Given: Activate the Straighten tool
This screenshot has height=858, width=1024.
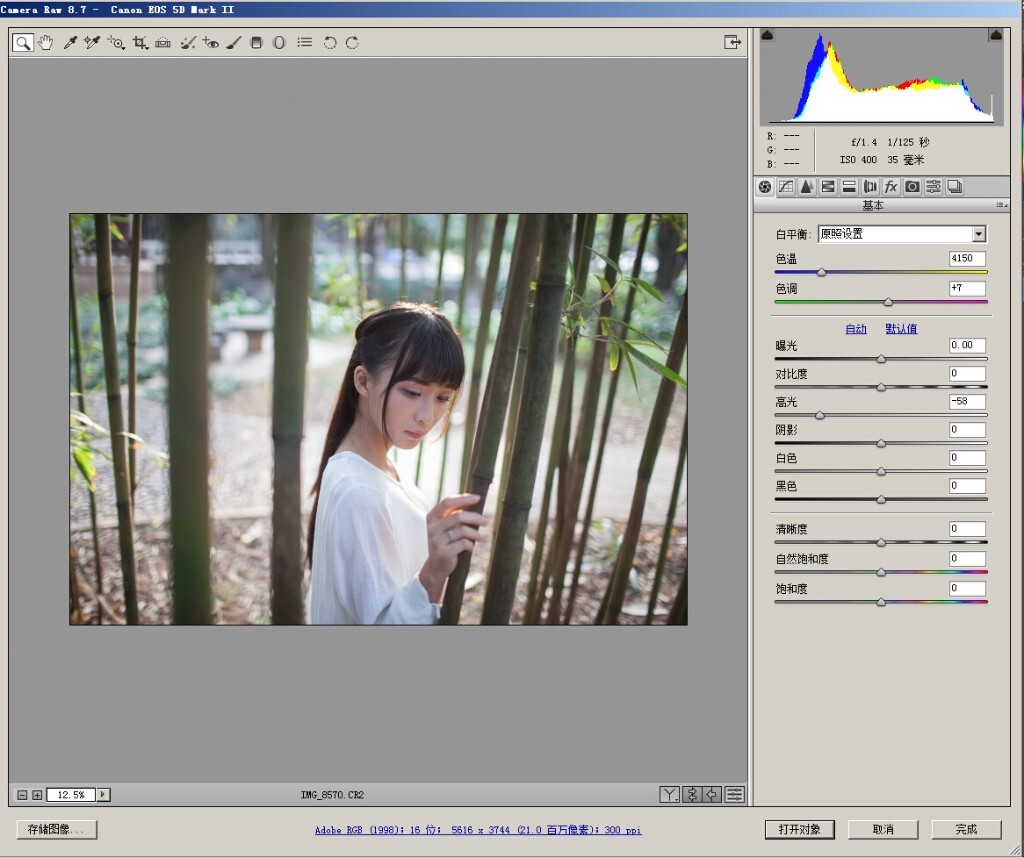Looking at the screenshot, I should pos(163,43).
